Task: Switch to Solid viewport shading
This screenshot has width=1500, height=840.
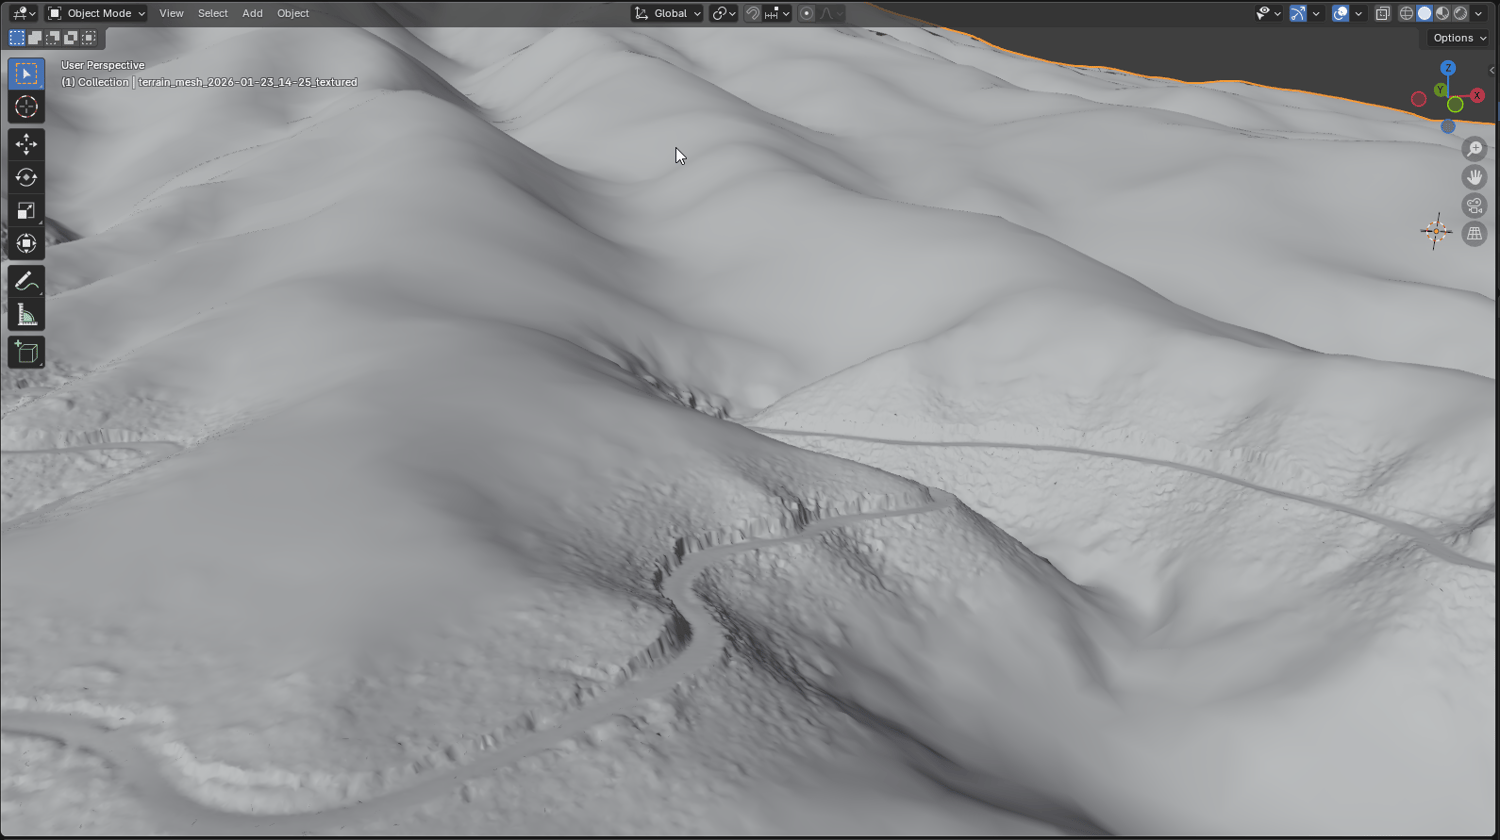Action: pyautogui.click(x=1424, y=13)
